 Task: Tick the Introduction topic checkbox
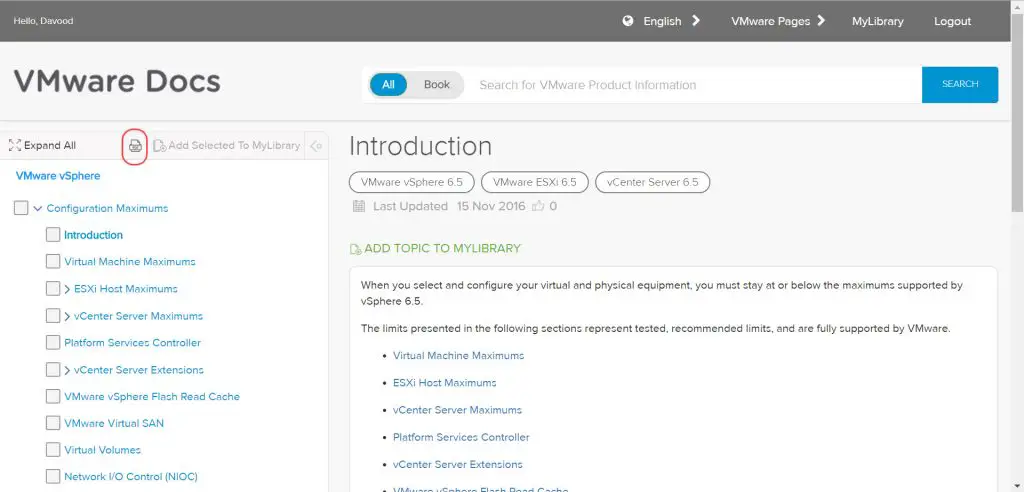[x=53, y=235]
